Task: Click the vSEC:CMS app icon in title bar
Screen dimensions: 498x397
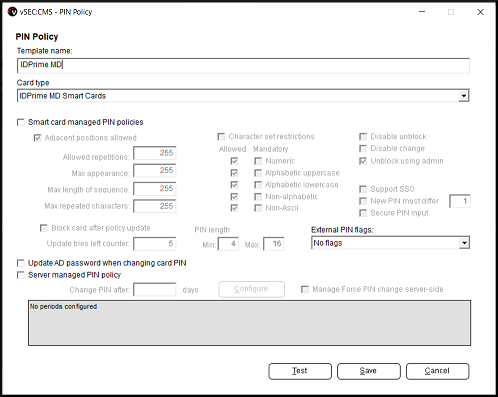Action: click(x=12, y=12)
